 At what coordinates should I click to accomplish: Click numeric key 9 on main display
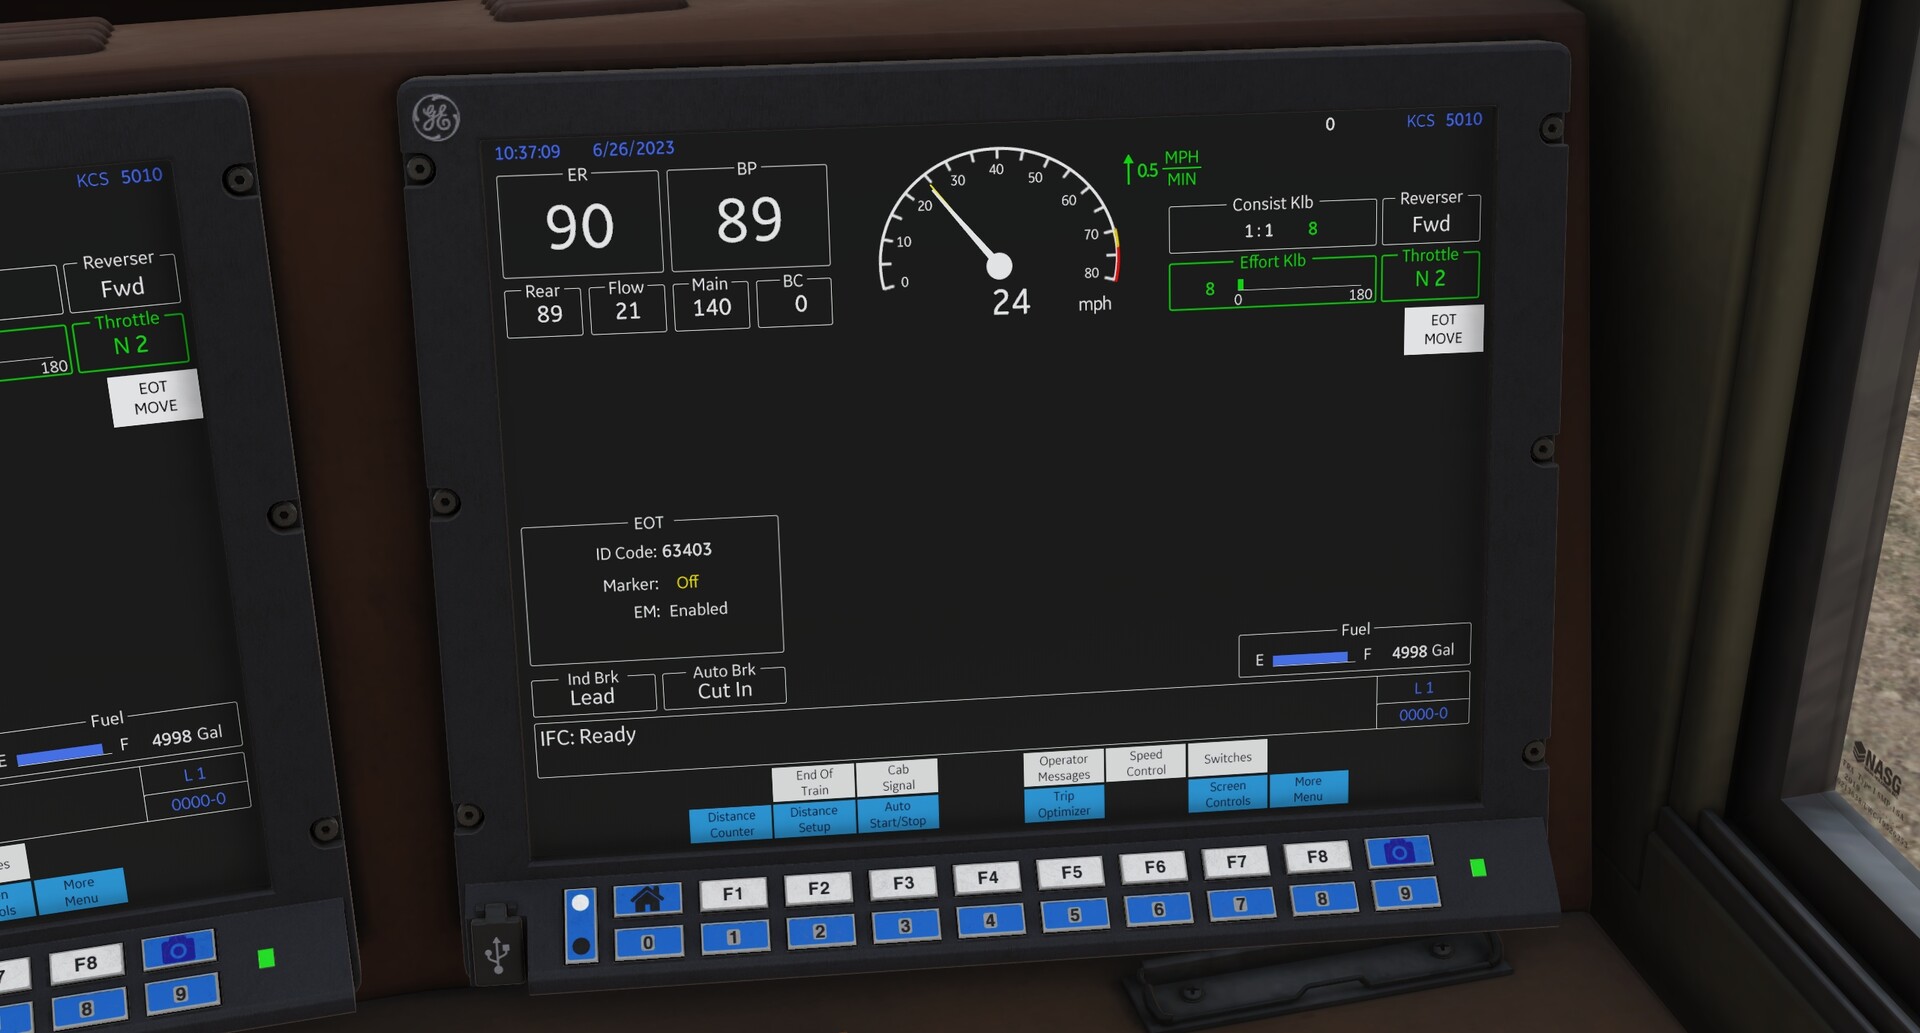point(1405,893)
